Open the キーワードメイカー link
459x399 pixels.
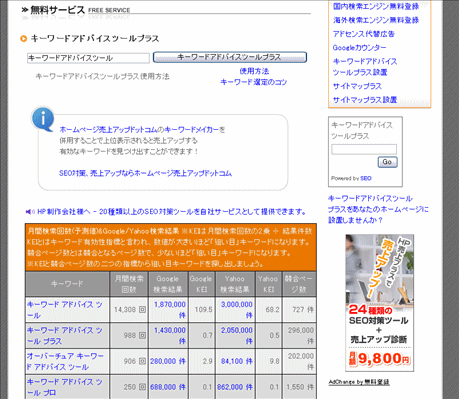coord(192,129)
